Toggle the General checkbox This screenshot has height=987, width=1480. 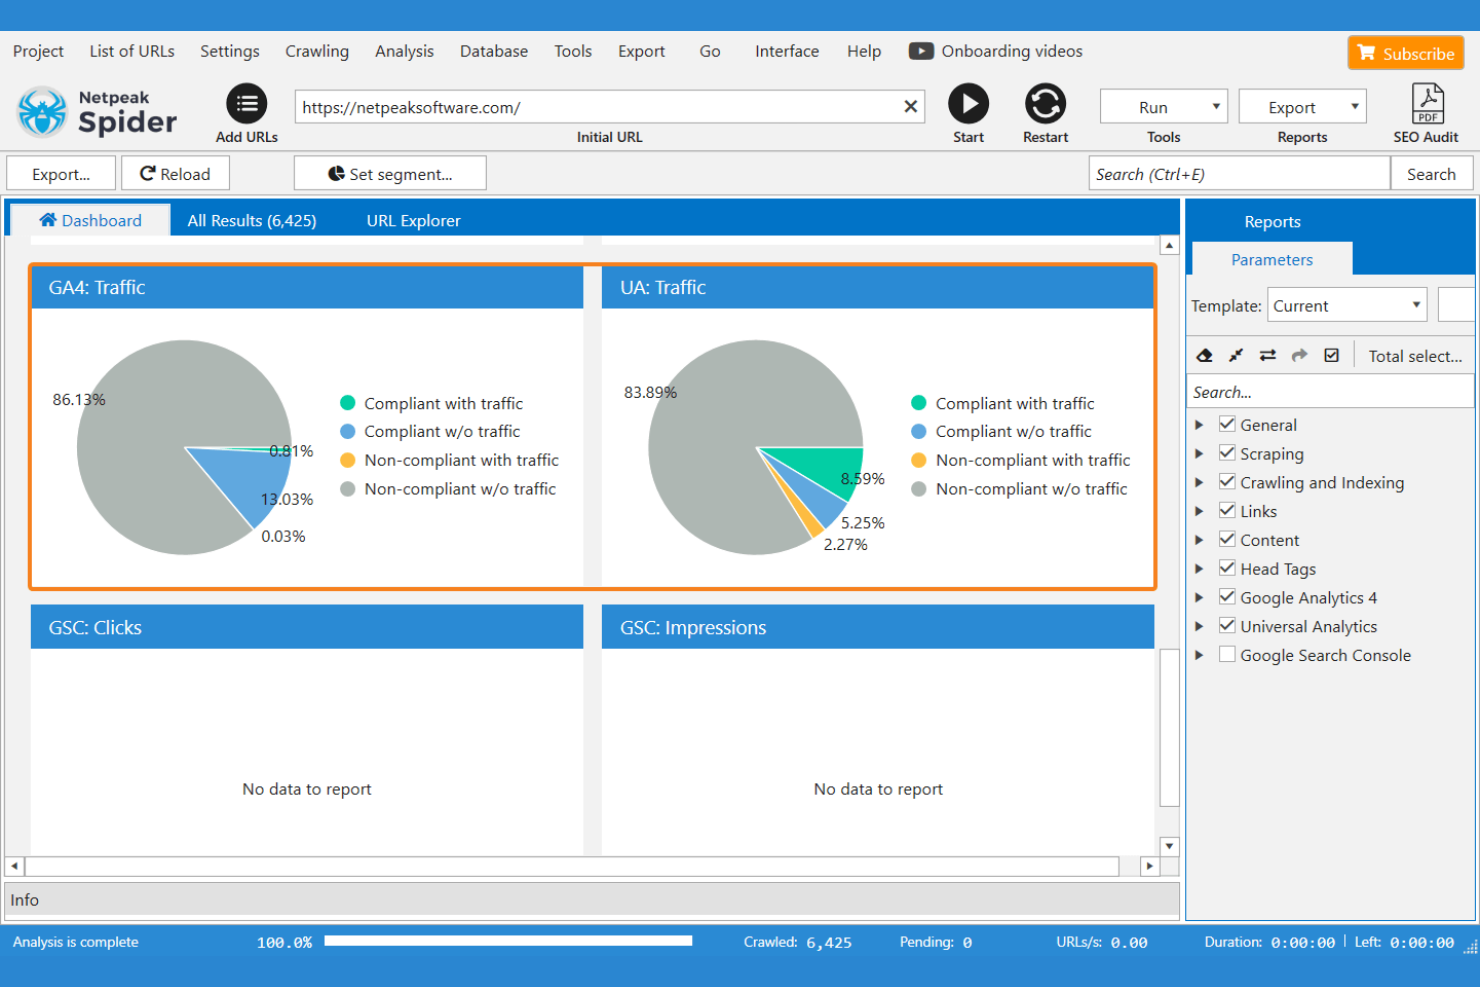[x=1227, y=424]
